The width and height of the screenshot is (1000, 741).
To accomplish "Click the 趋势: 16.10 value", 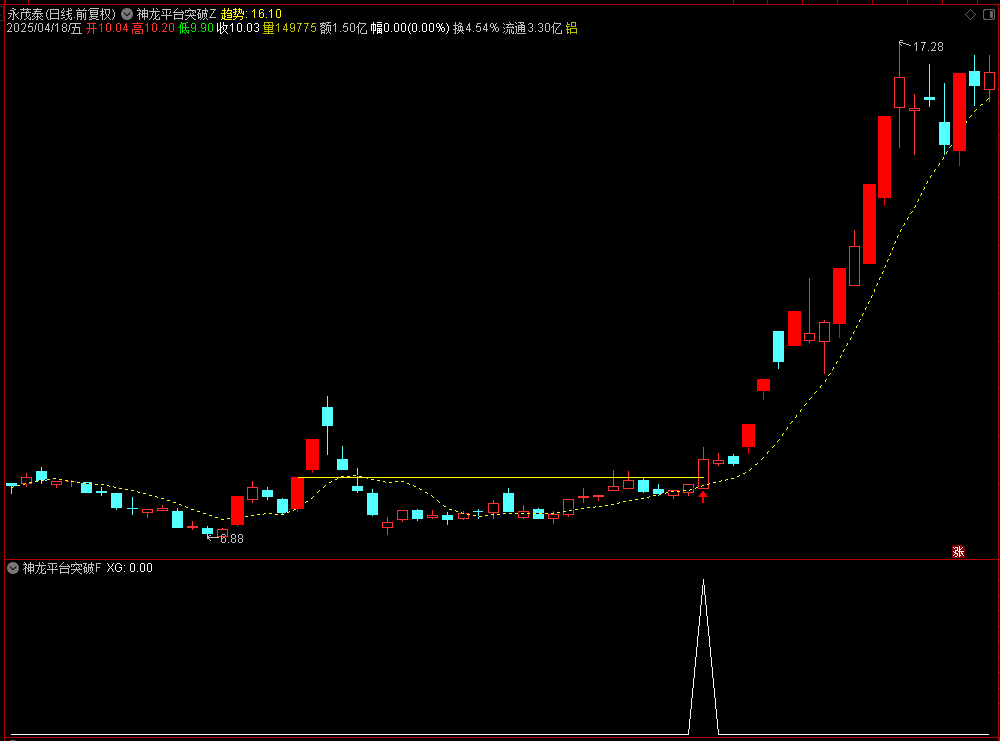I will 251,13.
